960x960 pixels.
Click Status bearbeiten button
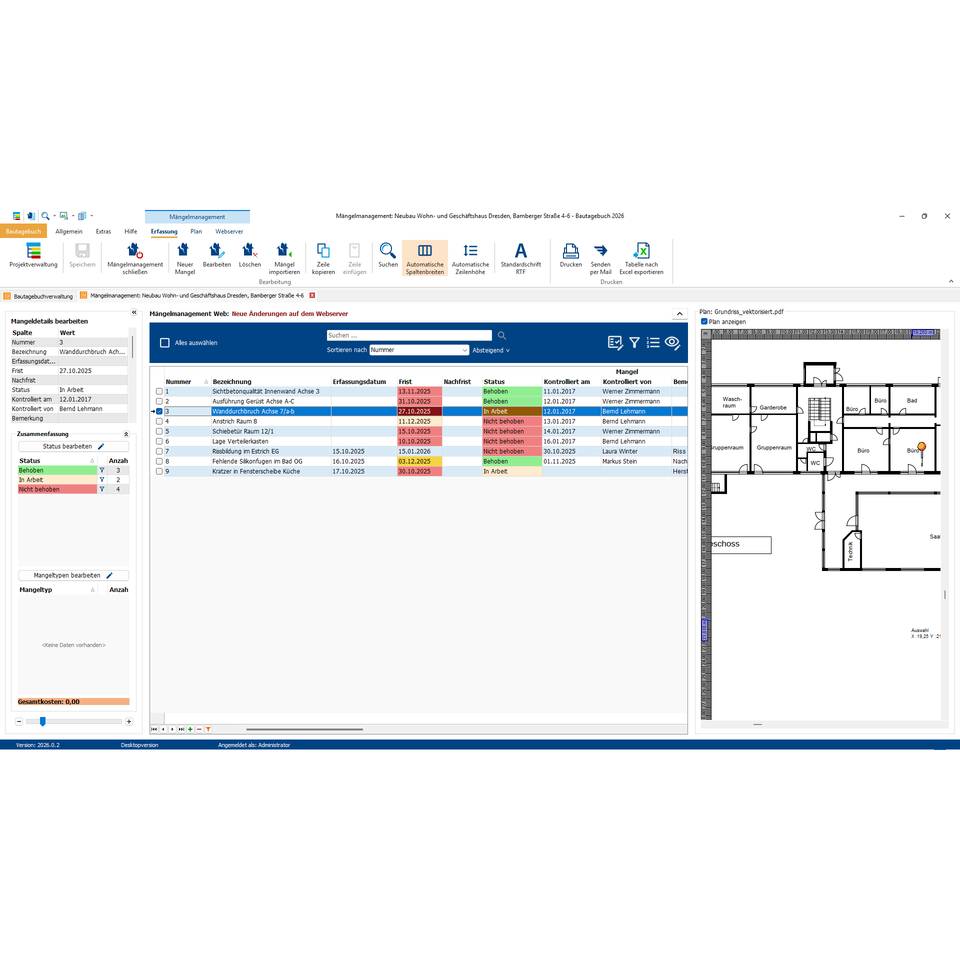[73, 446]
